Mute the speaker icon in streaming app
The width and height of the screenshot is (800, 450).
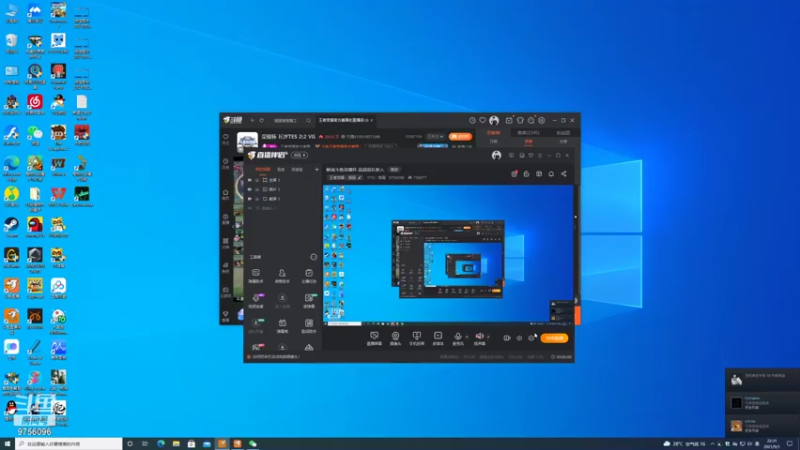(x=480, y=336)
